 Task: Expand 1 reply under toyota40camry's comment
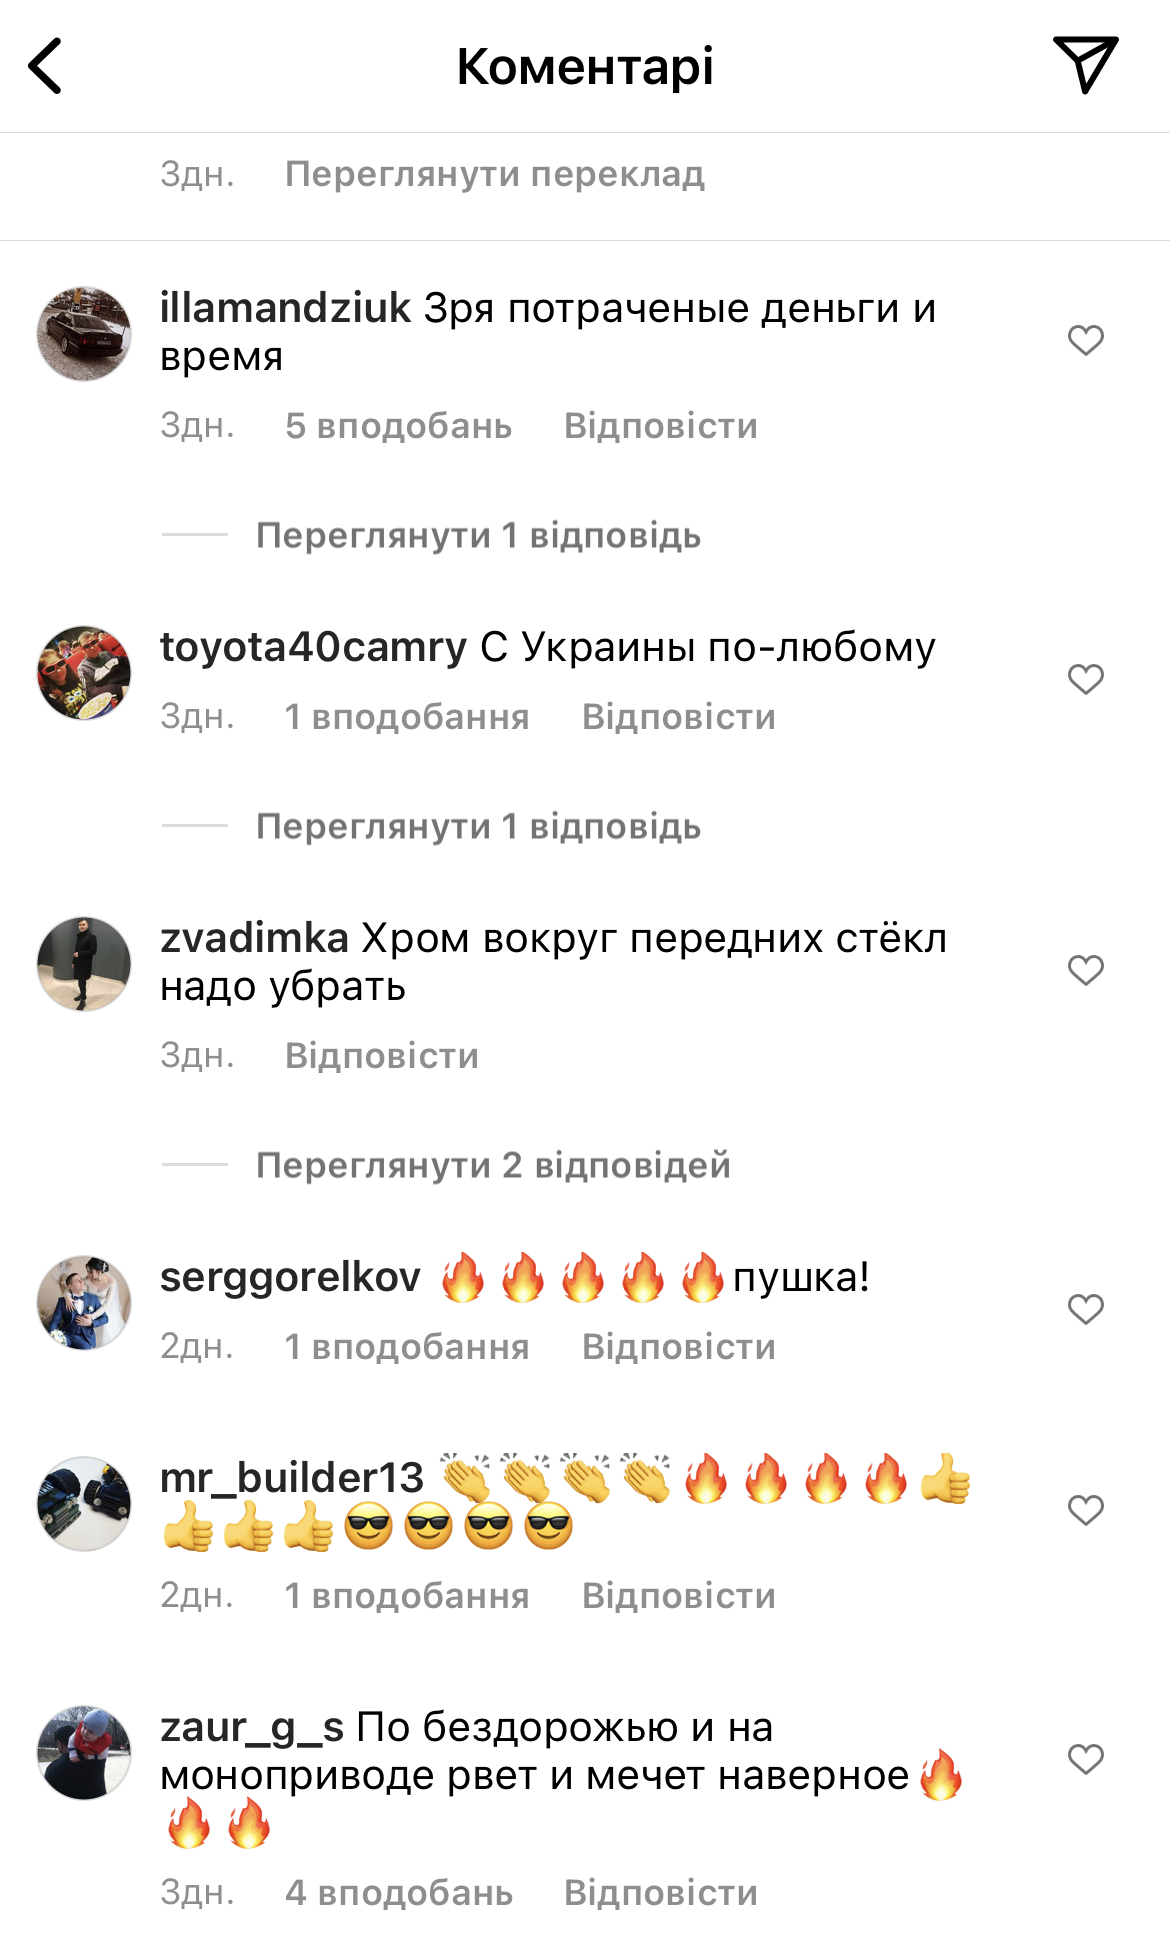pos(478,826)
